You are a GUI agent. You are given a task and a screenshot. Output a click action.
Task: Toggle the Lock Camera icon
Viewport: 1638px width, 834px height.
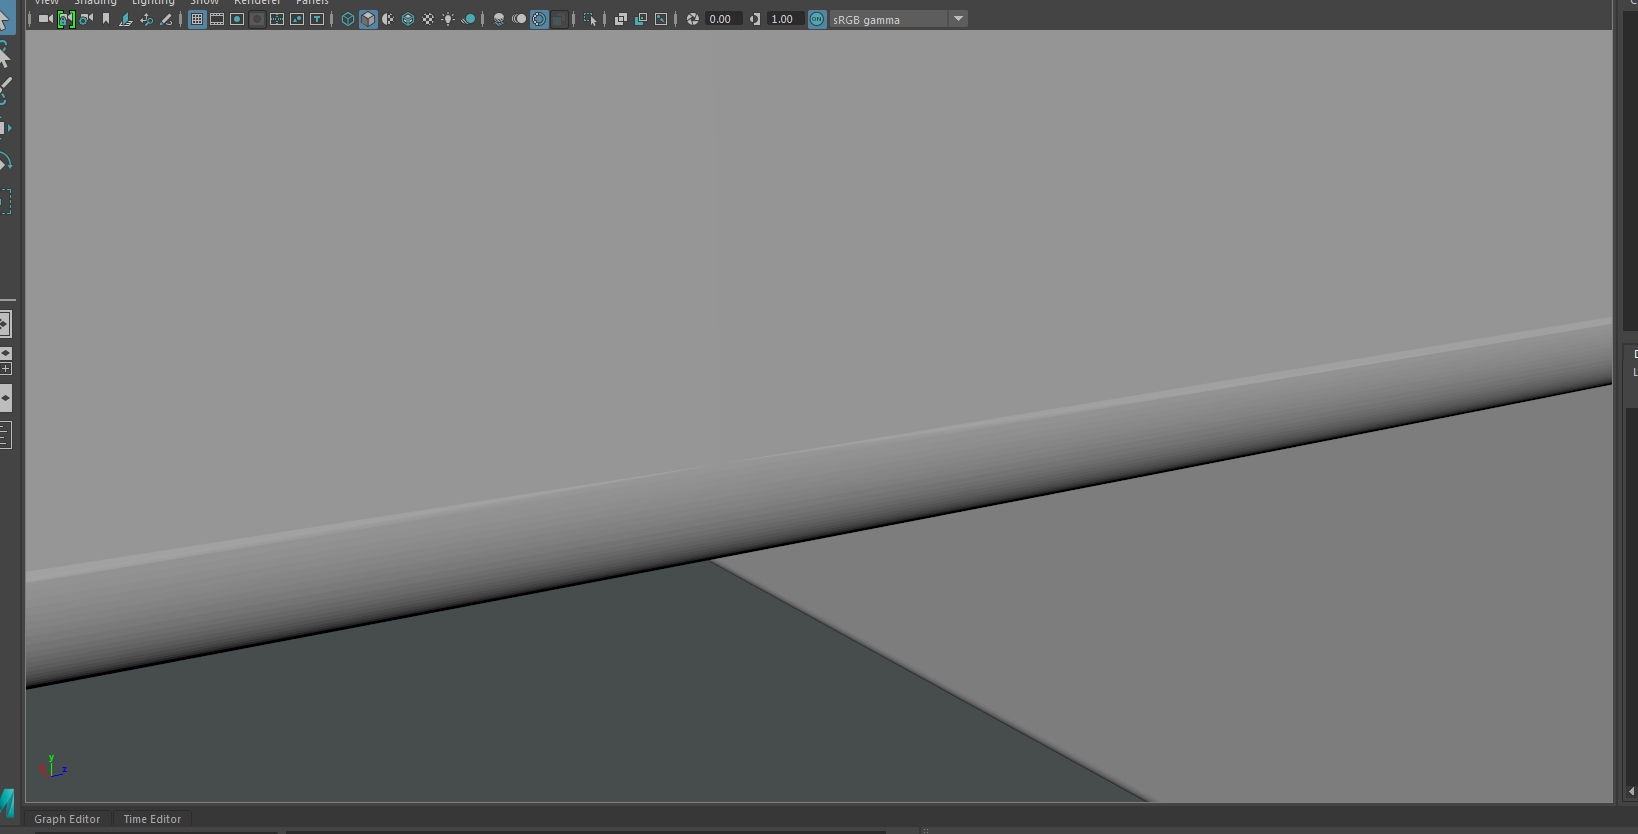point(66,19)
